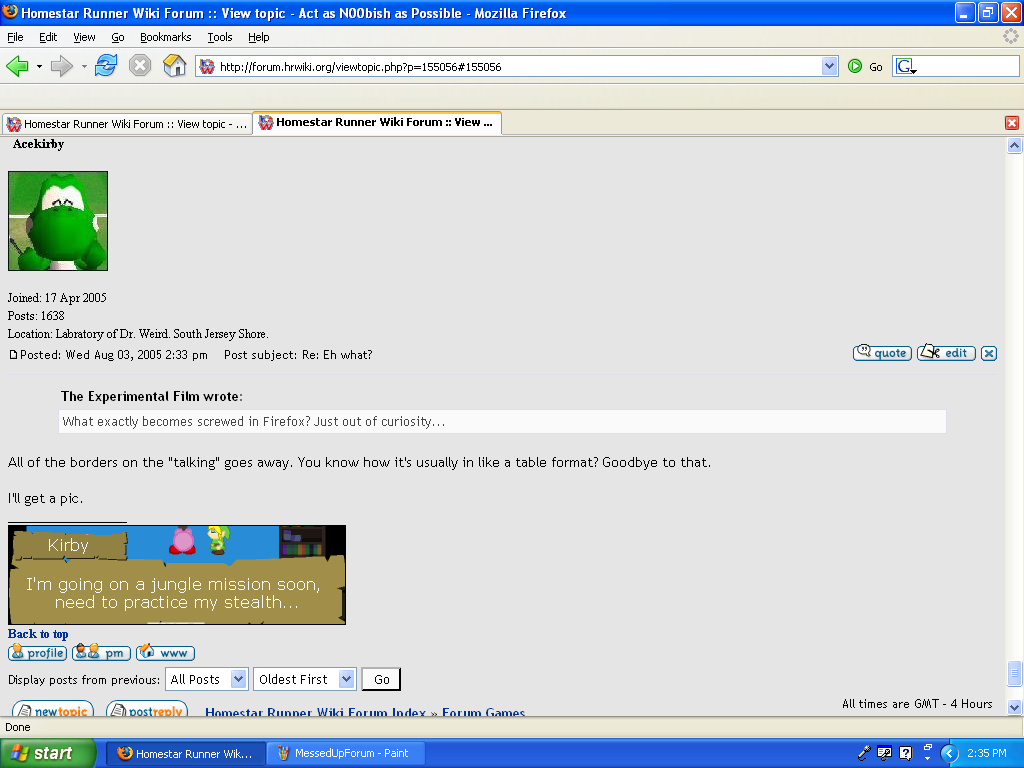Click the Stop loading icon
The image size is (1024, 768).
coord(140,66)
